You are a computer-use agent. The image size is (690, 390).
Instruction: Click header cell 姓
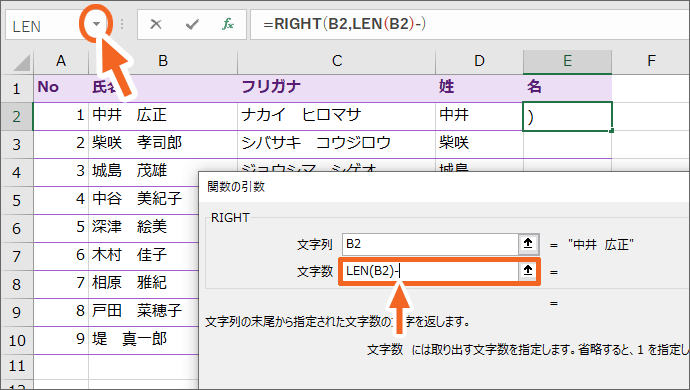coord(479,88)
